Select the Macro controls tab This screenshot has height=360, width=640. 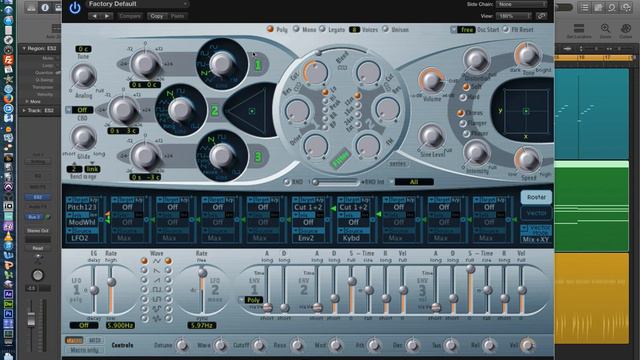74,340
